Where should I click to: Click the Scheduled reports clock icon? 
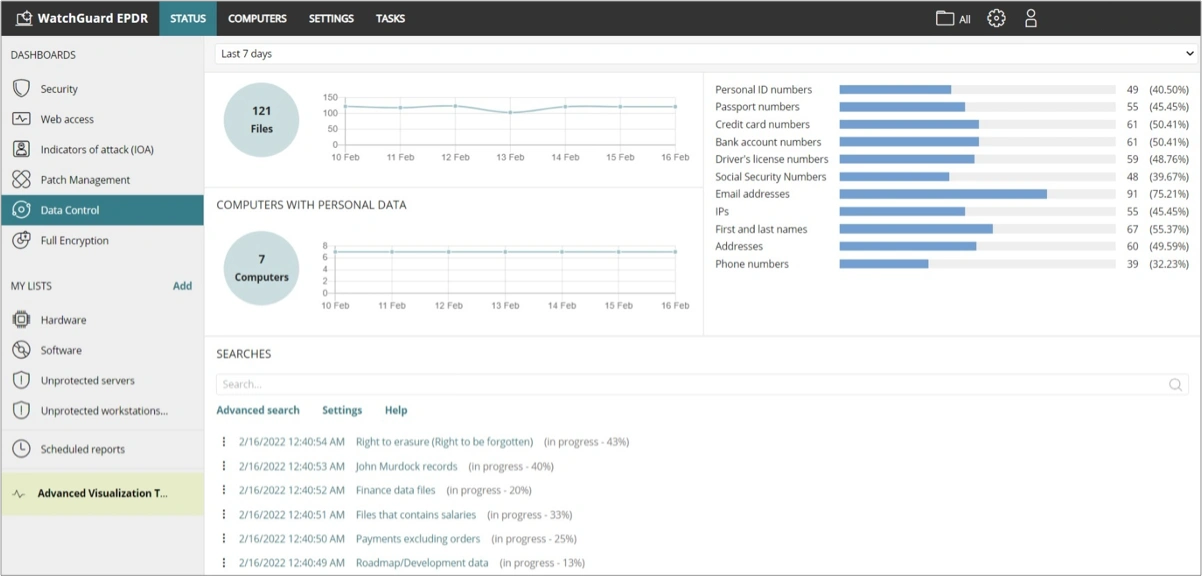click(x=21, y=449)
